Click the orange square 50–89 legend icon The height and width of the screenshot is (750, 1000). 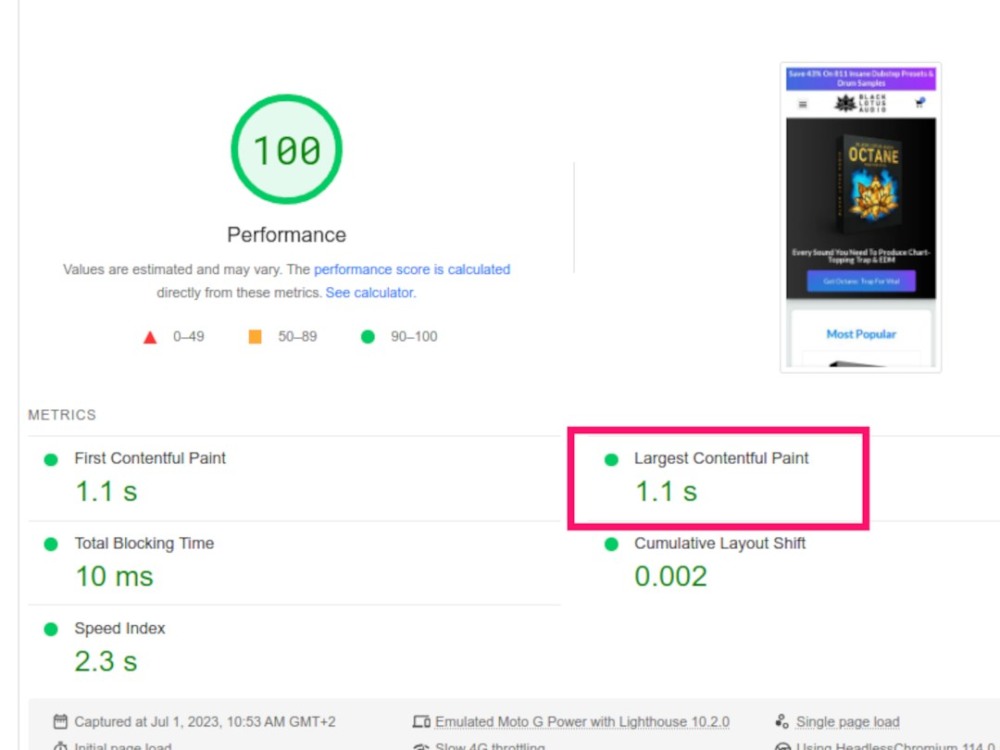pyautogui.click(x=253, y=337)
